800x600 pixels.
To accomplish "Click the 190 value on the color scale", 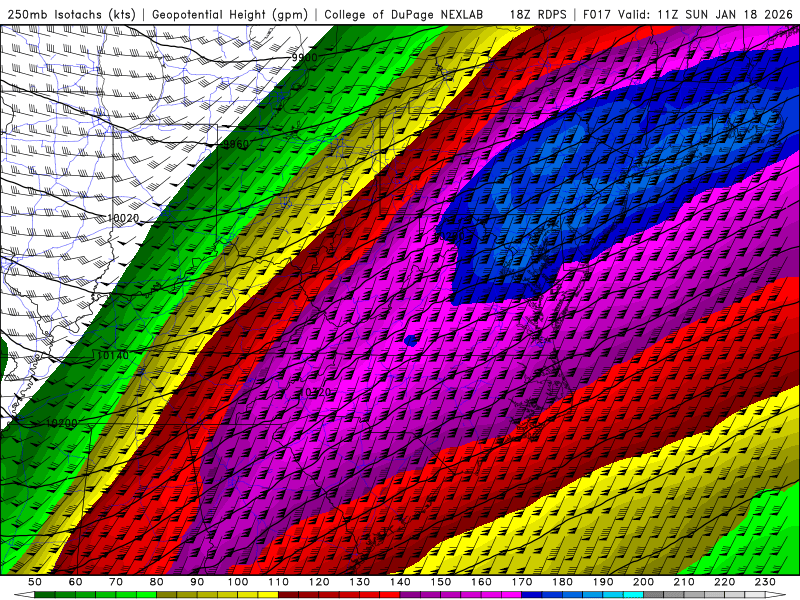I will pos(603,582).
